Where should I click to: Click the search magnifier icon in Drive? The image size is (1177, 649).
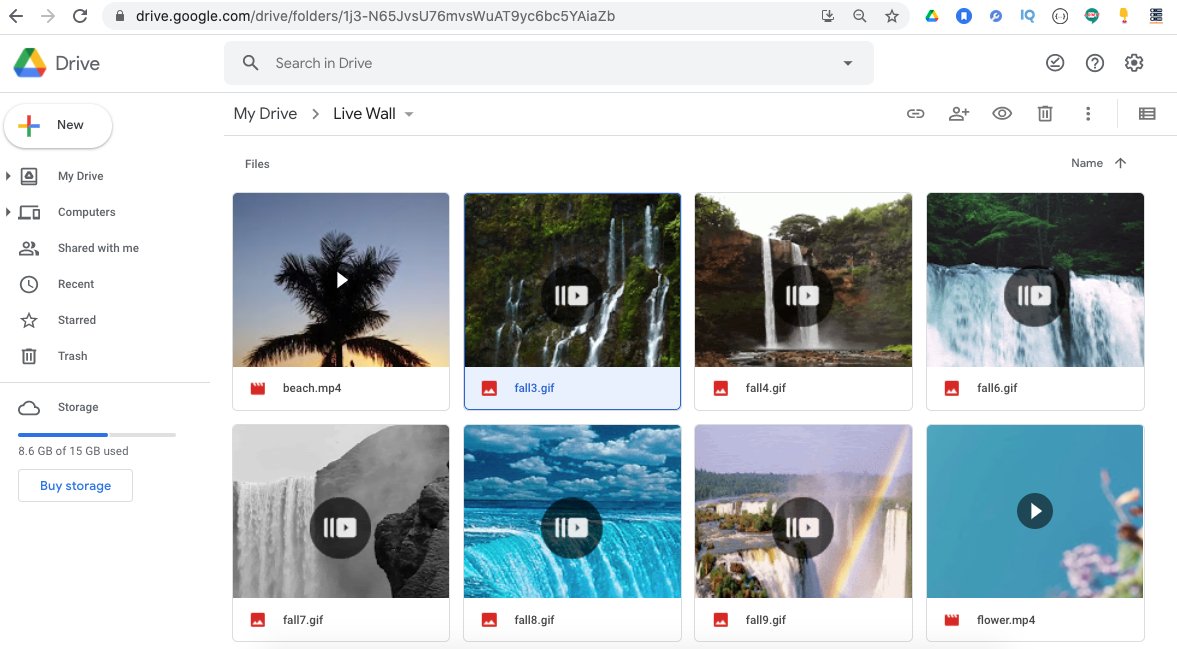click(251, 63)
